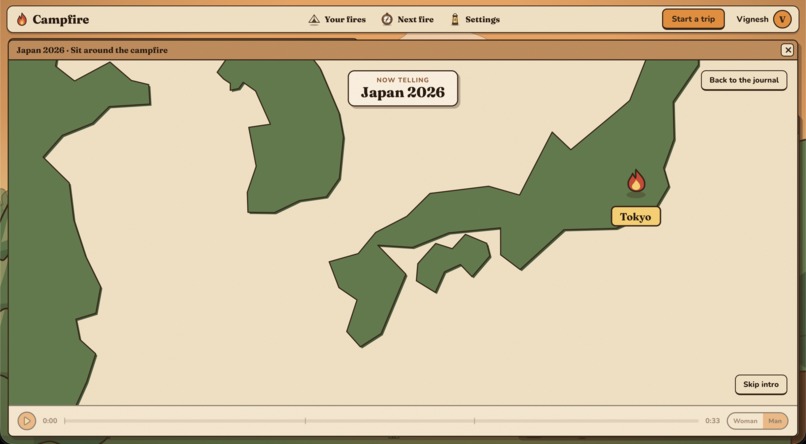
Task: Open the Settings menu item
Action: 475,20
